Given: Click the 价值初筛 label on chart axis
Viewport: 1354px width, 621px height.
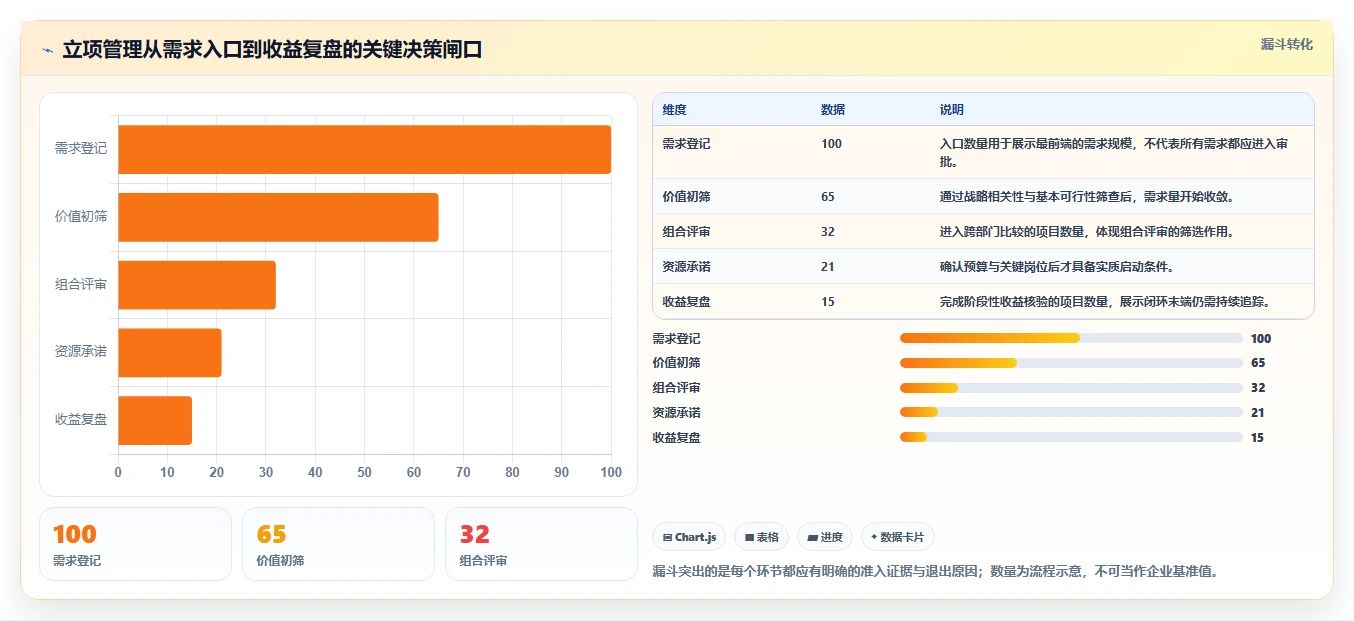Looking at the screenshot, I should pos(81,217).
